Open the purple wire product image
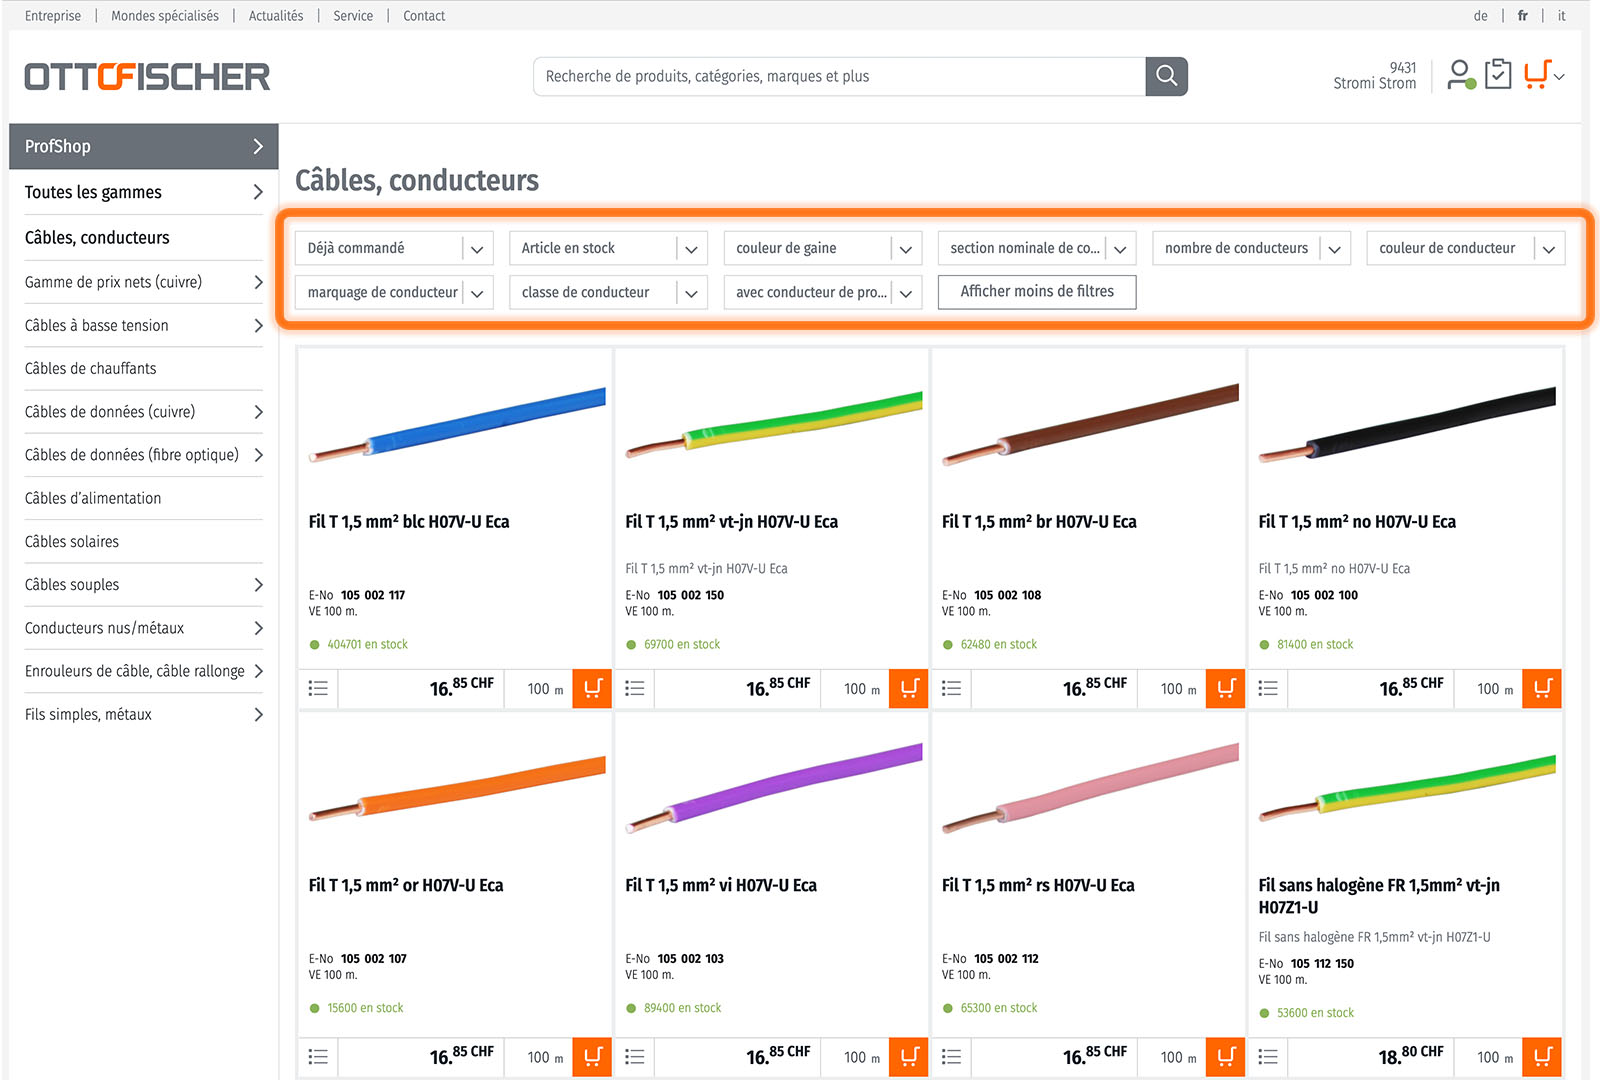This screenshot has width=1600, height=1080. tap(774, 788)
